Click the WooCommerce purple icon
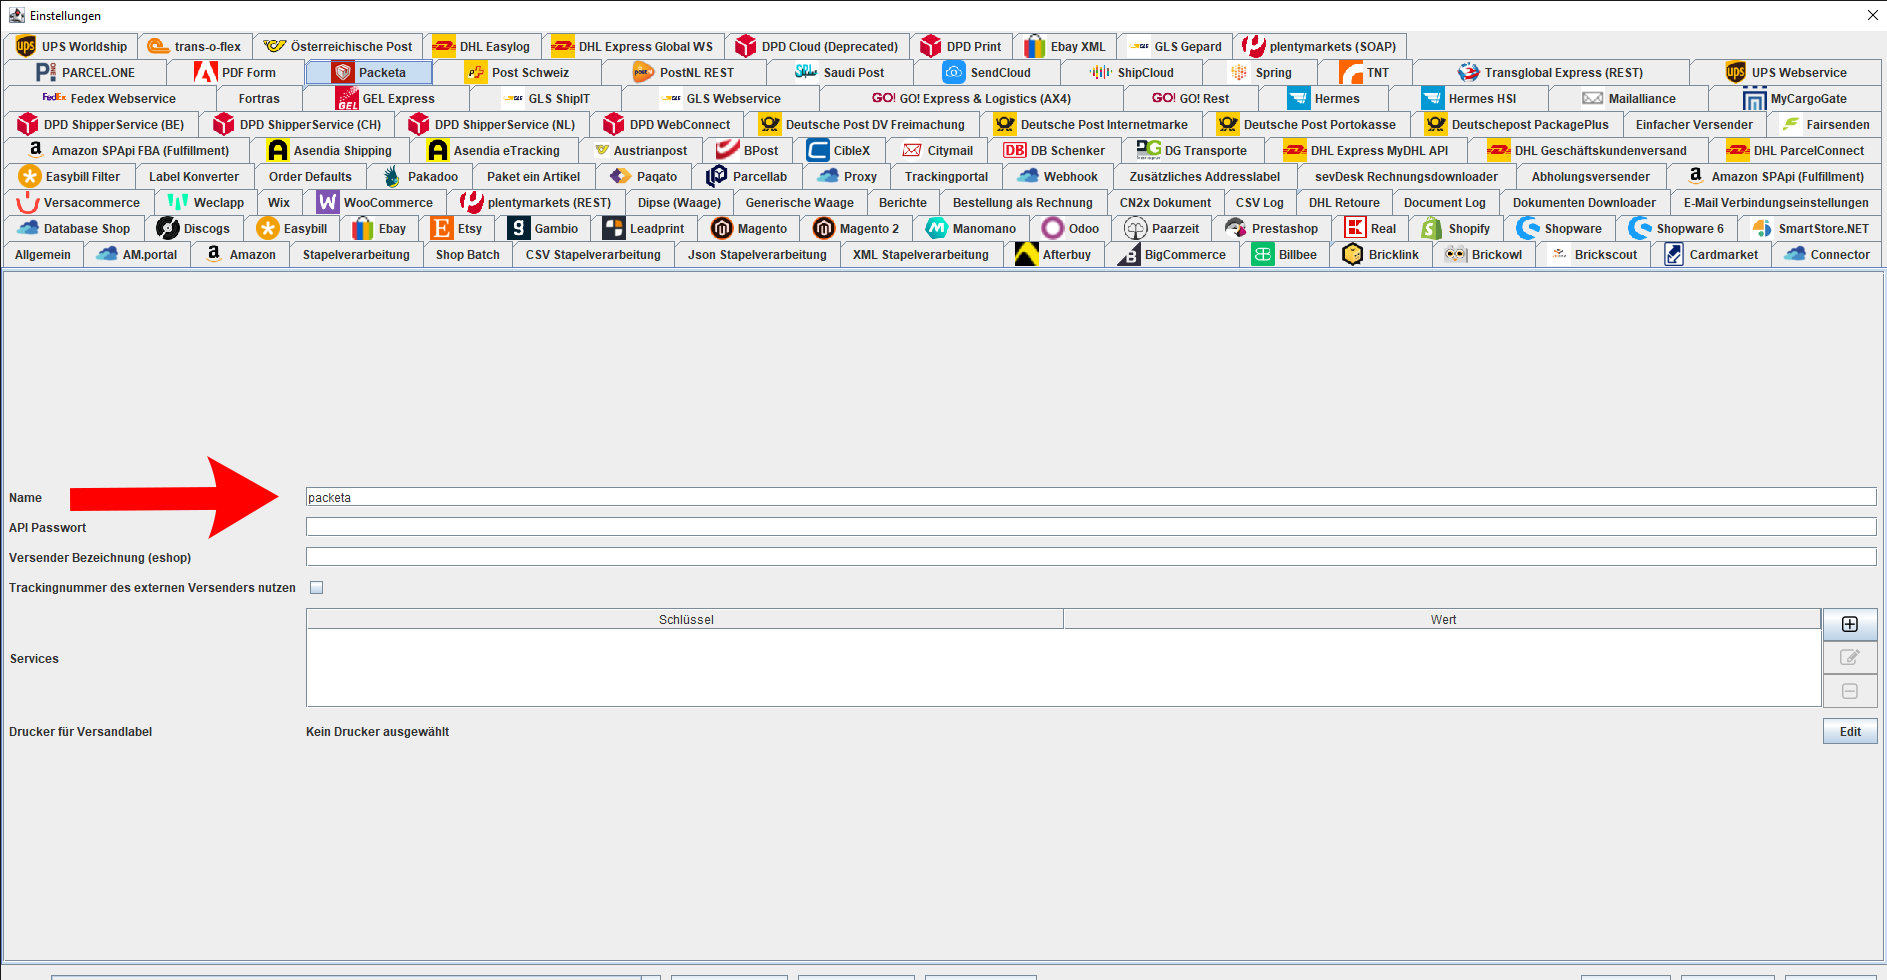The height and width of the screenshot is (980, 1887). [327, 202]
